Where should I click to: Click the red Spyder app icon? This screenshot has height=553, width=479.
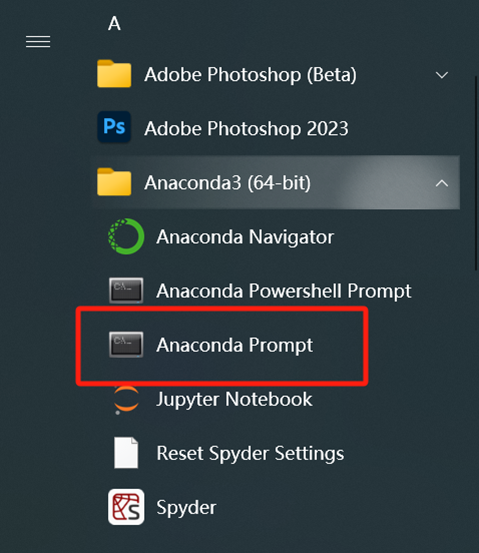coord(126,507)
